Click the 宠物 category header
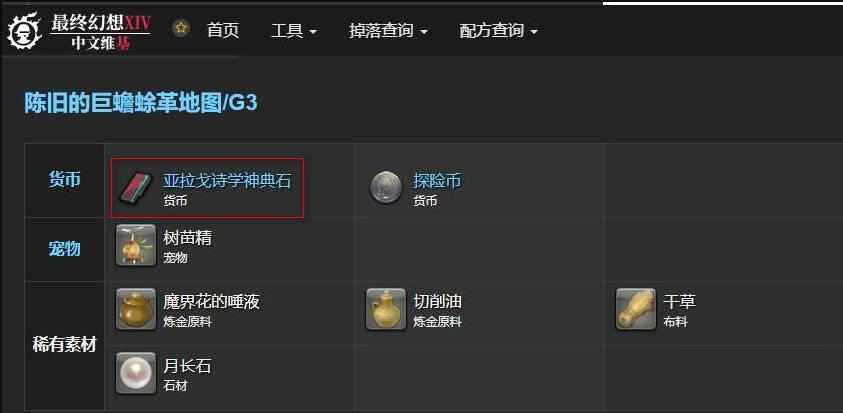 pos(65,248)
